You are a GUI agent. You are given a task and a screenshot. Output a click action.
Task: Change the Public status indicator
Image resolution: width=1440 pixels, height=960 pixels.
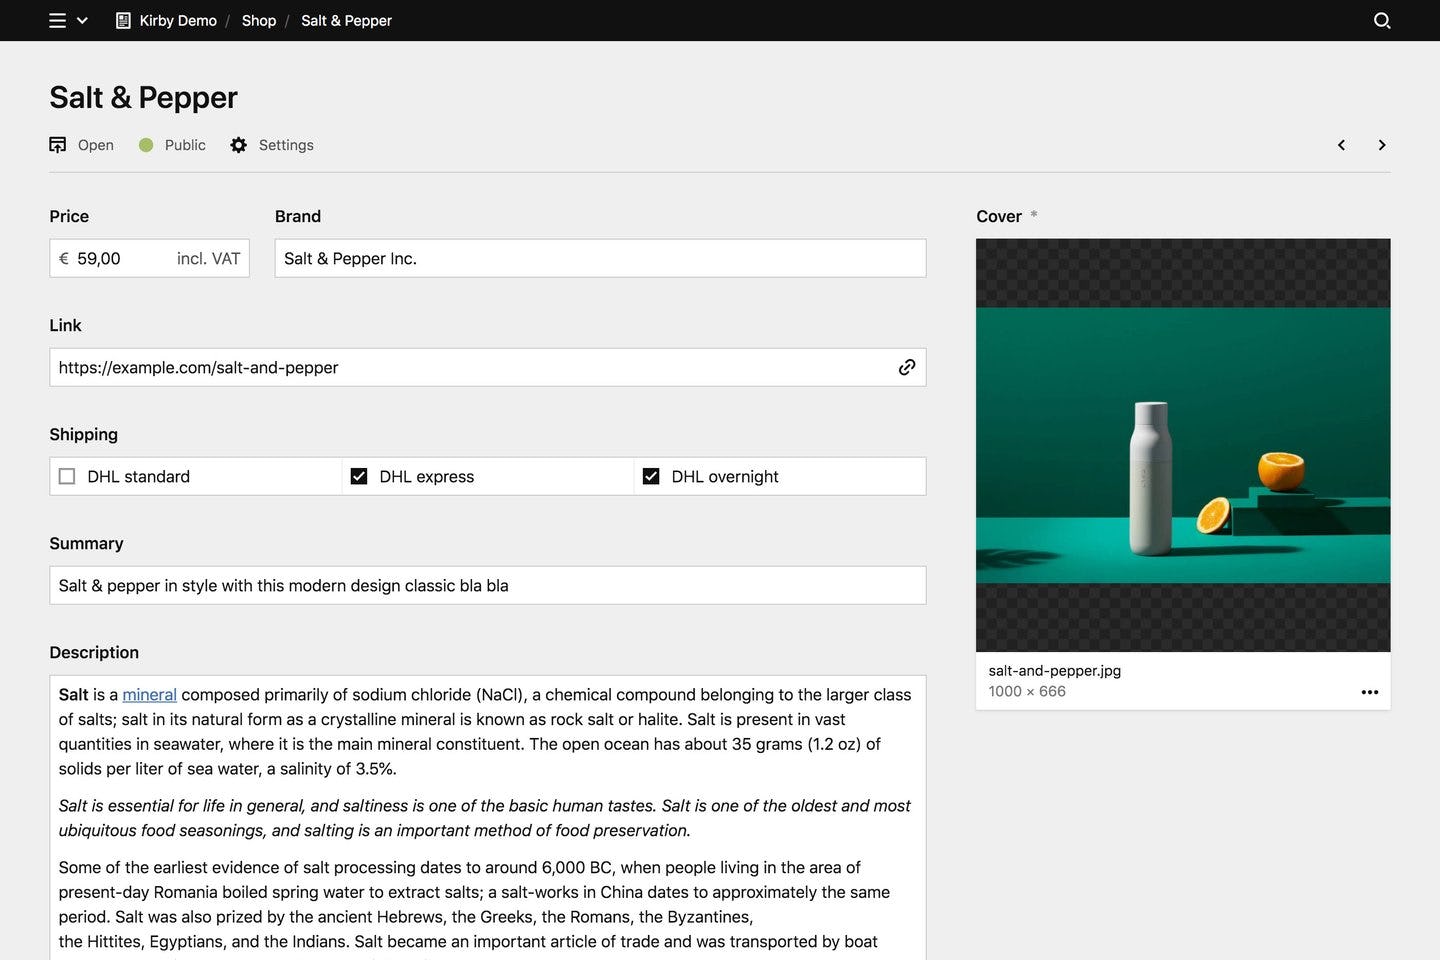pyautogui.click(x=146, y=145)
